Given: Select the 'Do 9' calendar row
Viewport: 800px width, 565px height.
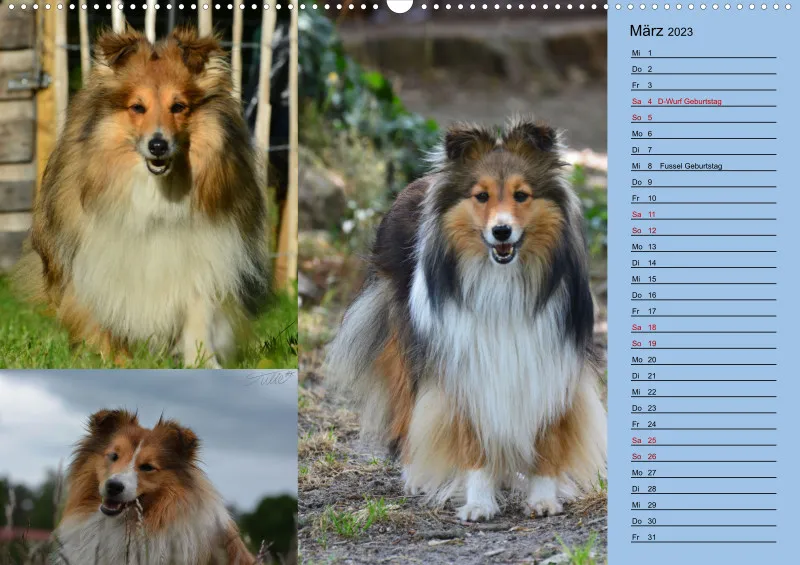Looking at the screenshot, I should pos(703,182).
